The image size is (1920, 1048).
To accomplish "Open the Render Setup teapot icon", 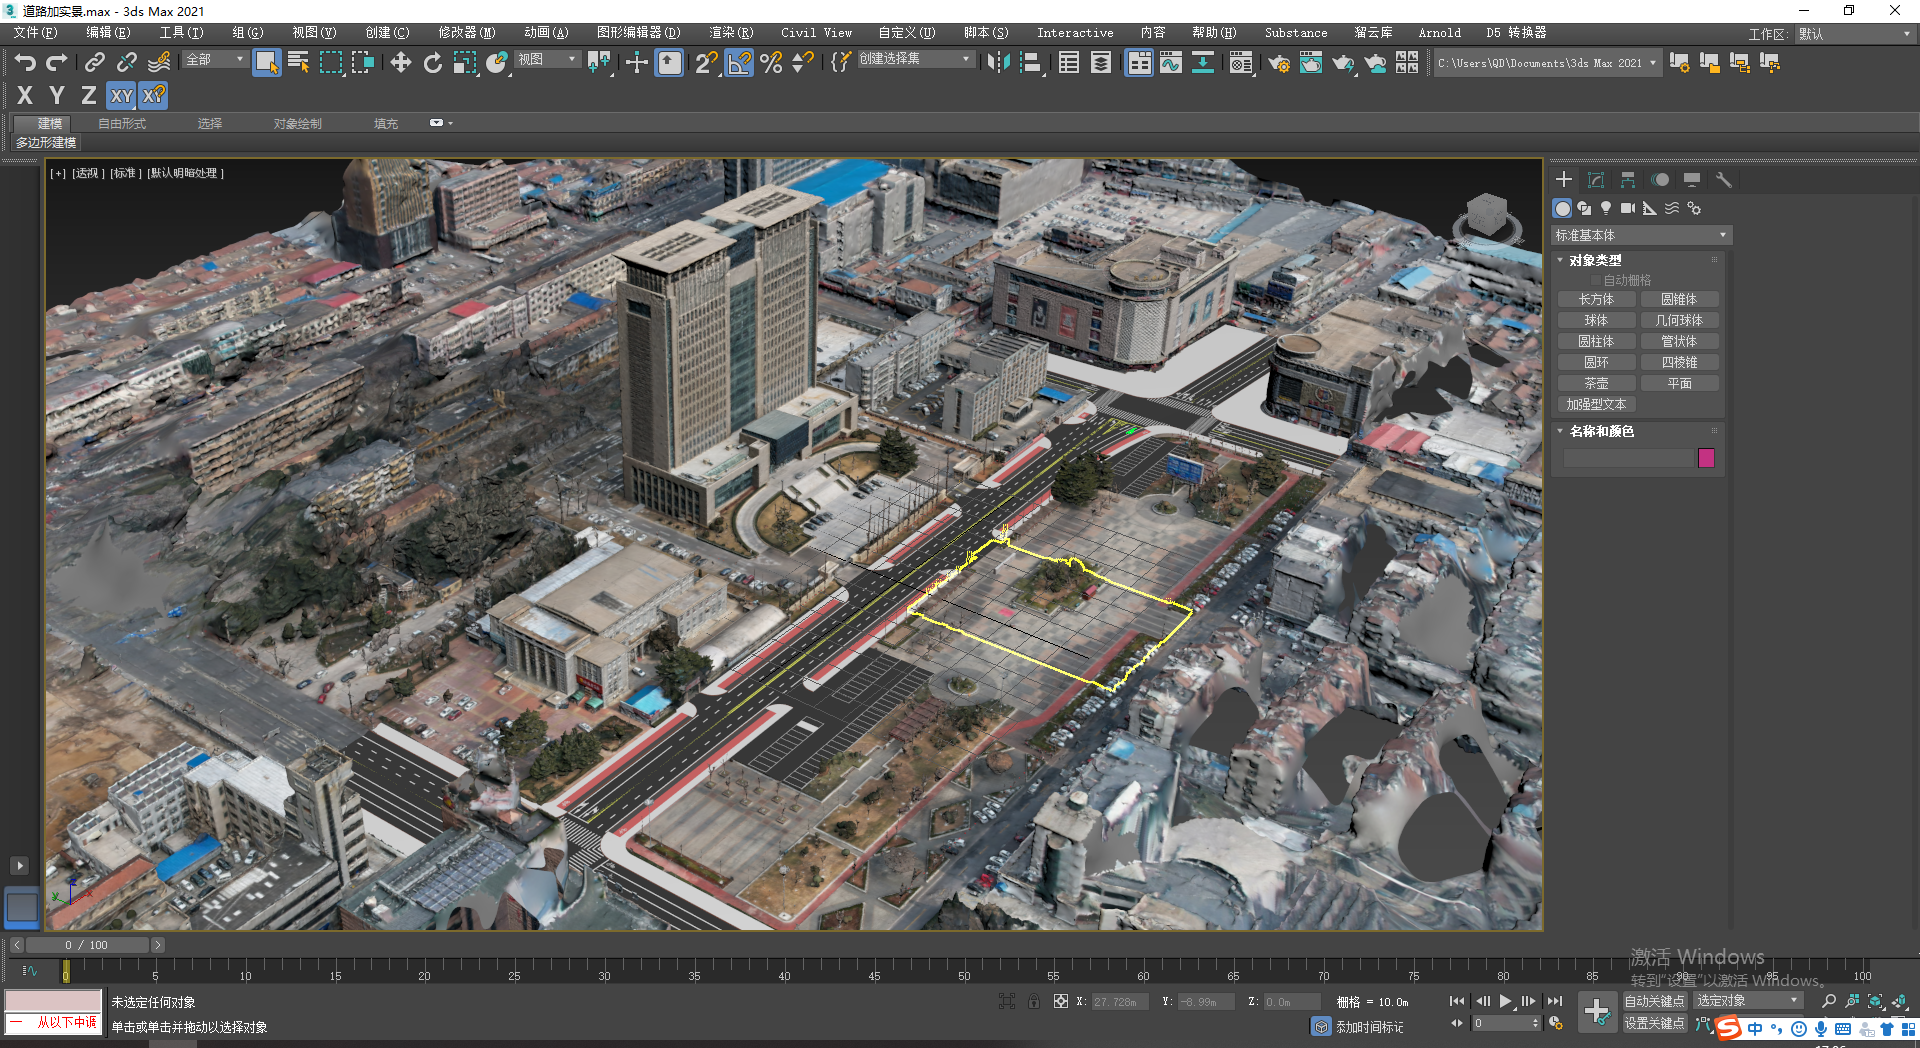I will click(1278, 63).
